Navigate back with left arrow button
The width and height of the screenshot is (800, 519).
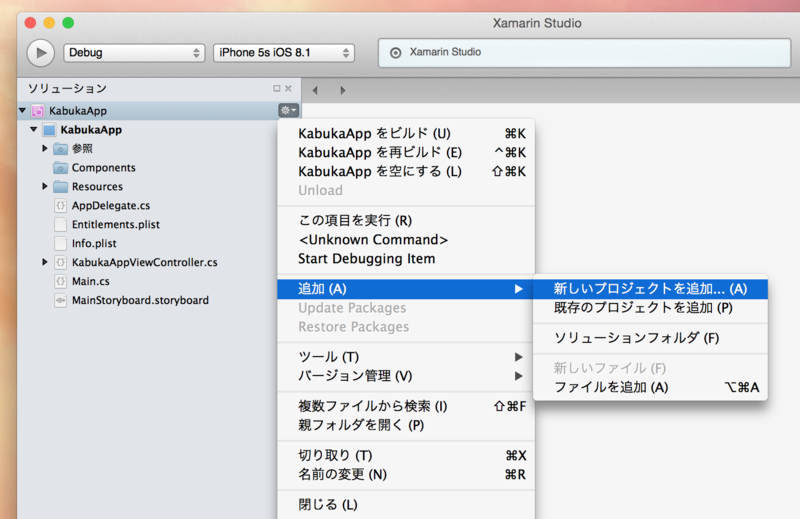(x=315, y=90)
